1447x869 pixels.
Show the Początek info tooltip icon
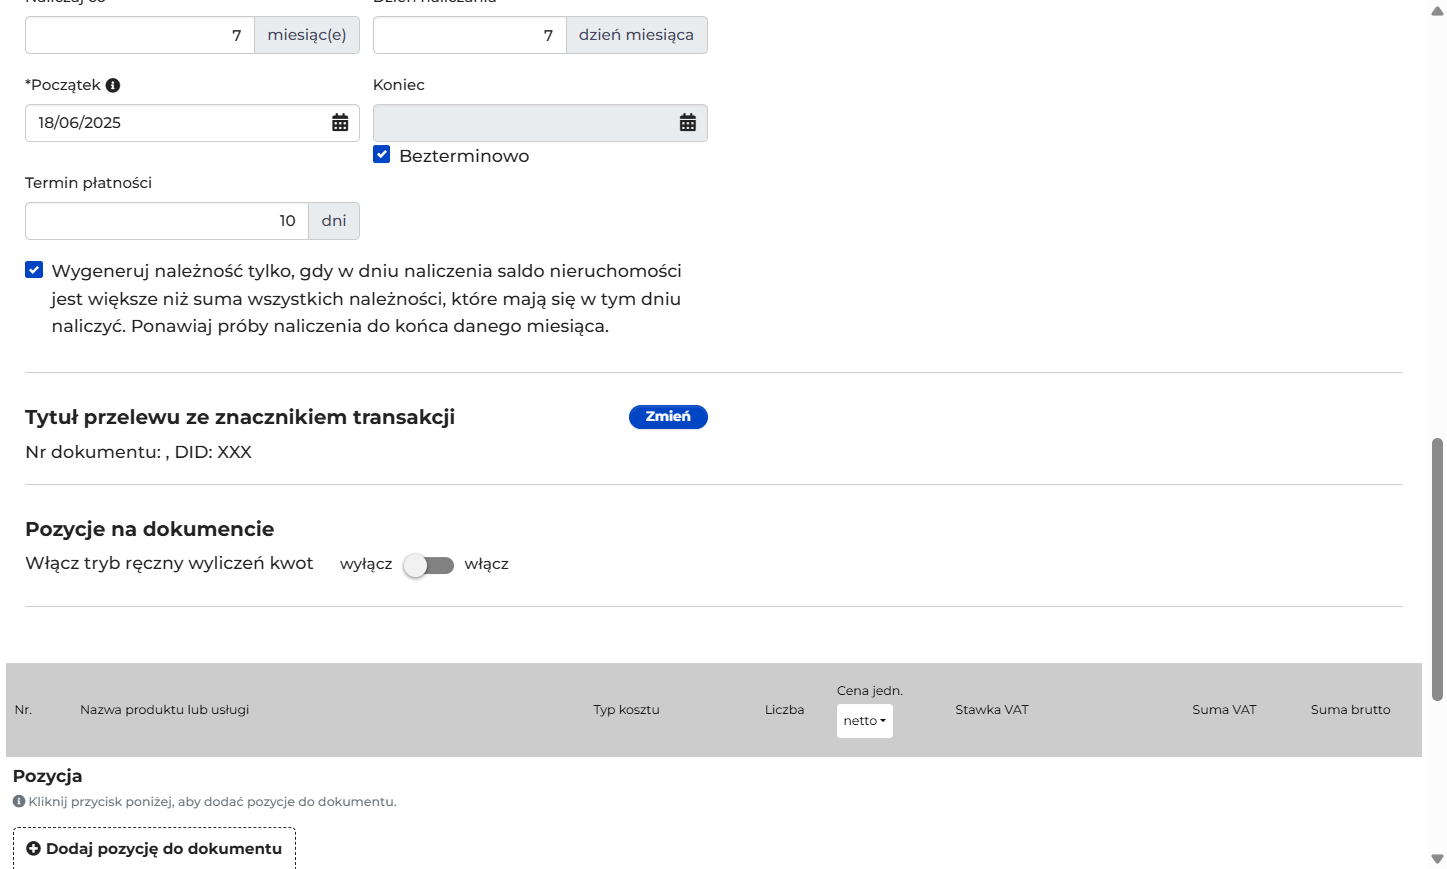113,85
